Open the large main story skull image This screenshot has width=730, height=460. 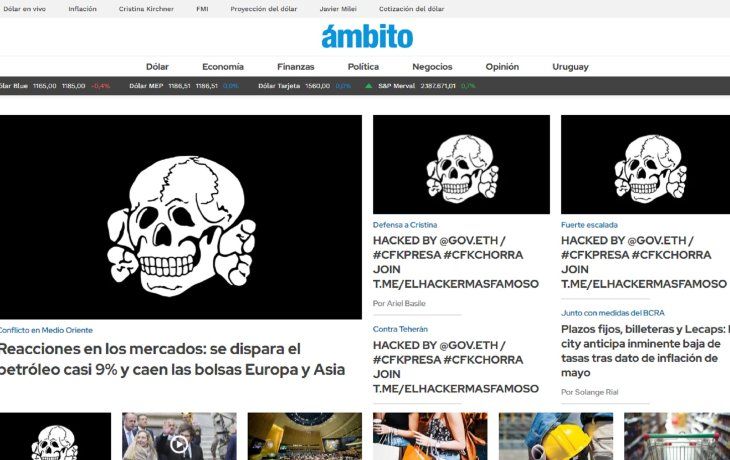(181, 217)
